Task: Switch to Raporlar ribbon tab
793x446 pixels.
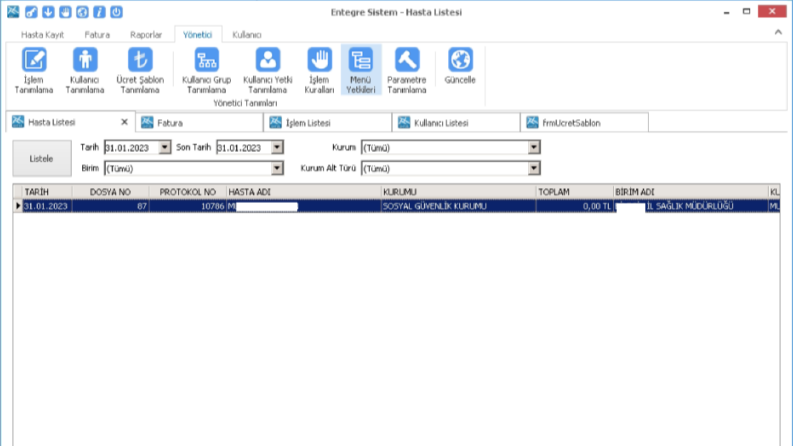Action: pos(146,35)
